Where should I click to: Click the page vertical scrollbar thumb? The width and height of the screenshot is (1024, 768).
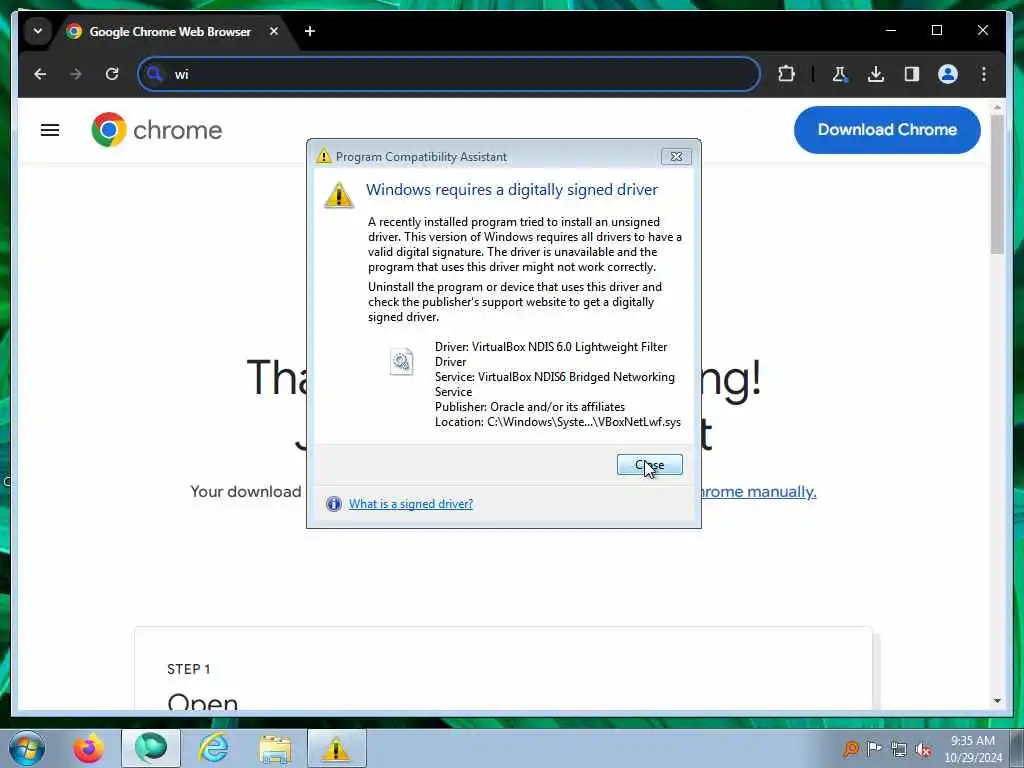(x=997, y=184)
